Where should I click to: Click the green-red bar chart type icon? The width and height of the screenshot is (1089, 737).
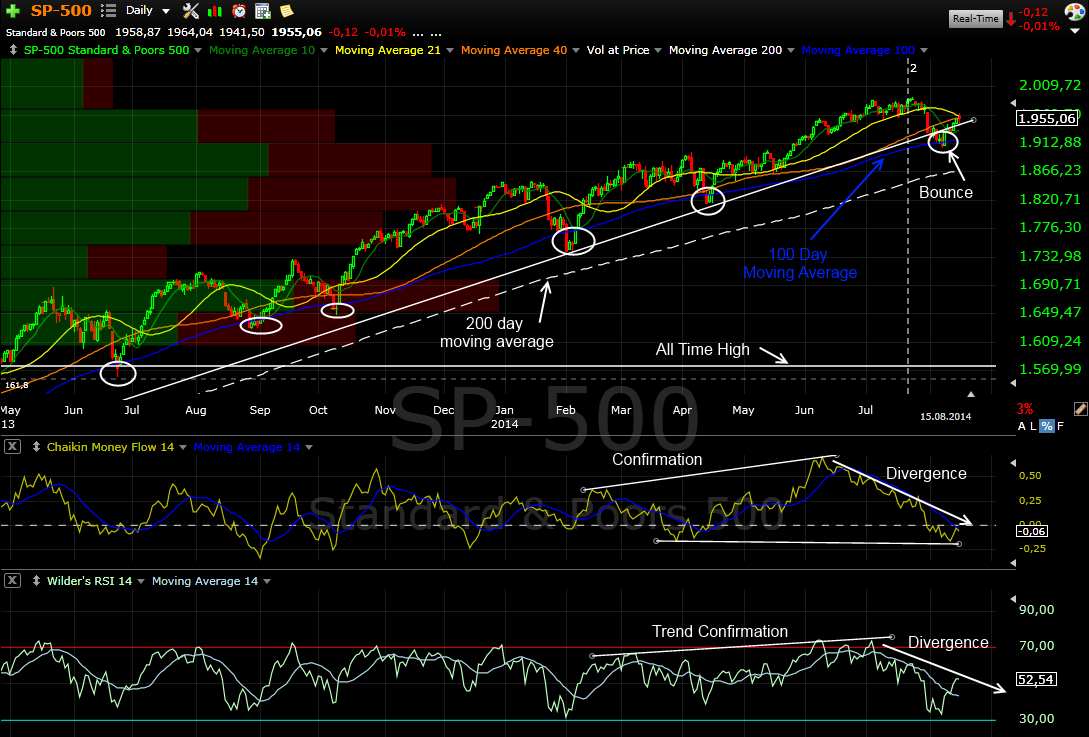[x=215, y=11]
